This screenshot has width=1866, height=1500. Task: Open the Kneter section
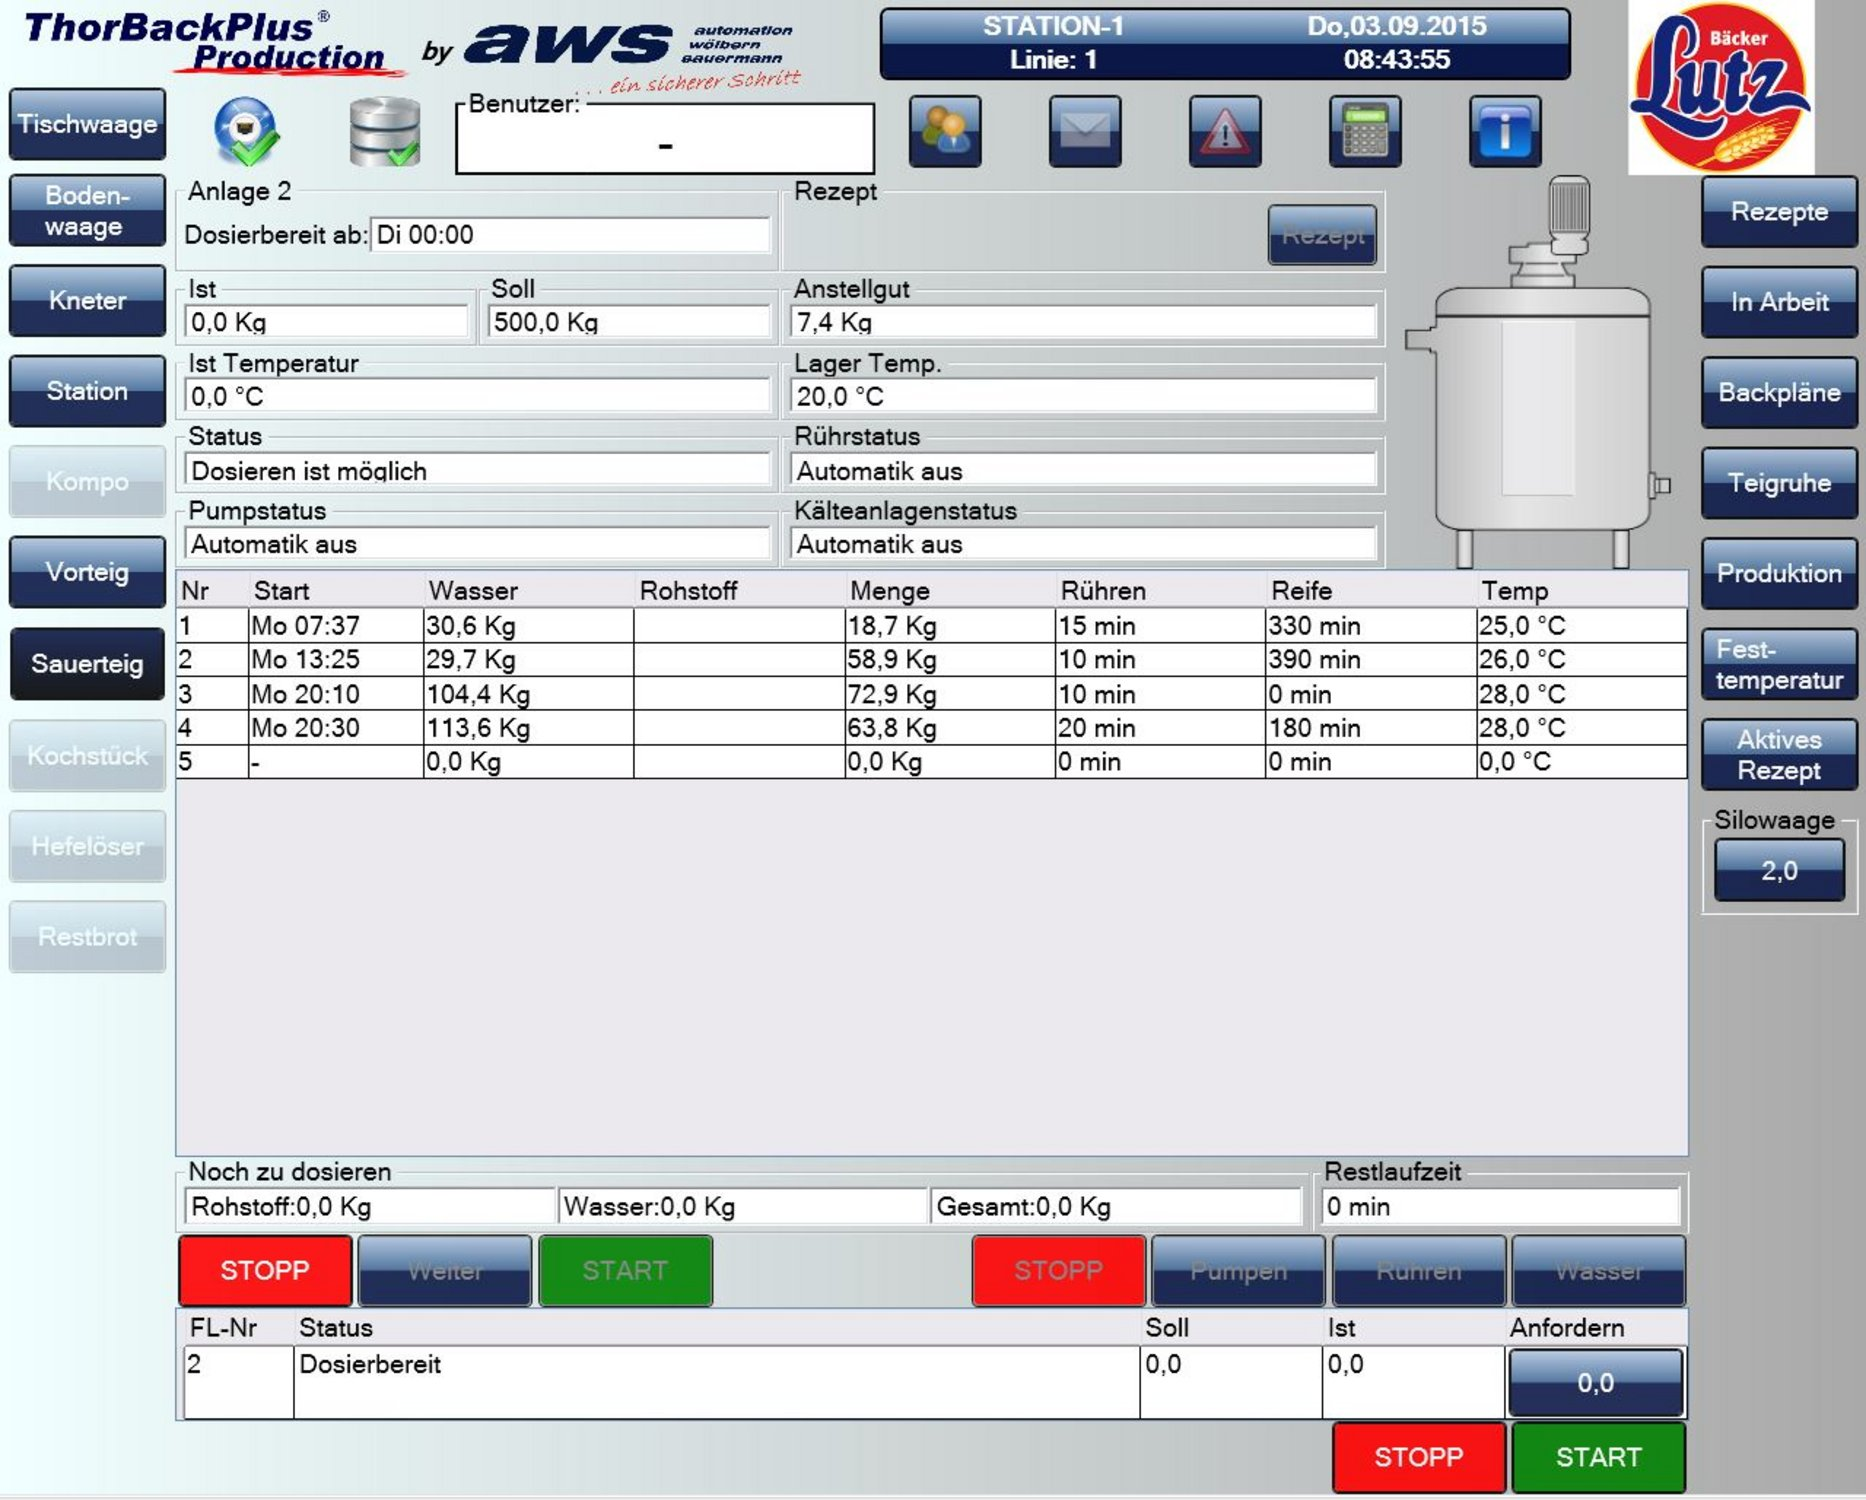[87, 300]
